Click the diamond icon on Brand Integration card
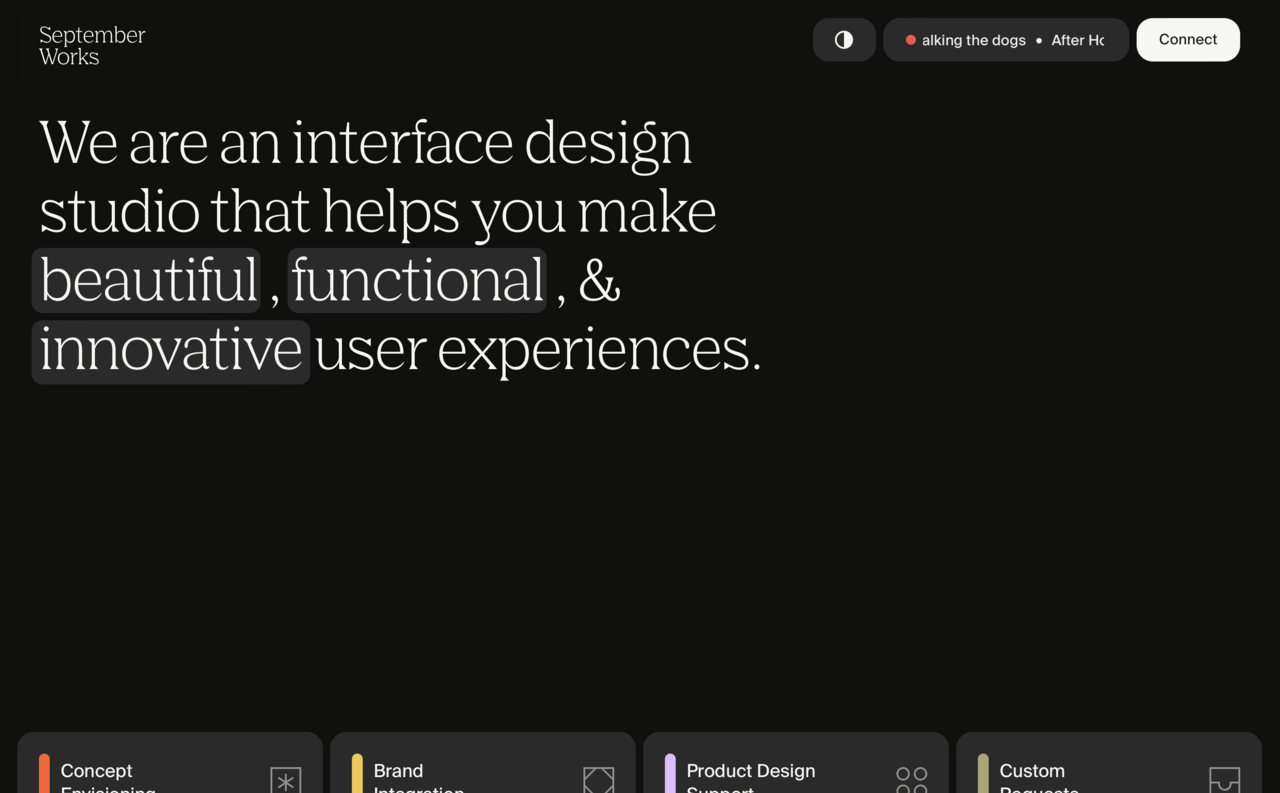1280x793 pixels. (598, 780)
